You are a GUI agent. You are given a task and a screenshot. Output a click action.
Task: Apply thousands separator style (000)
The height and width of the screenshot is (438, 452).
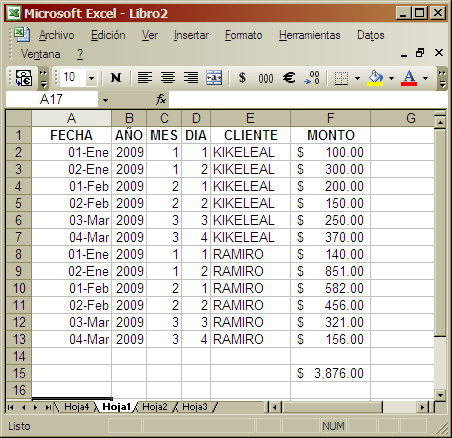coord(266,78)
